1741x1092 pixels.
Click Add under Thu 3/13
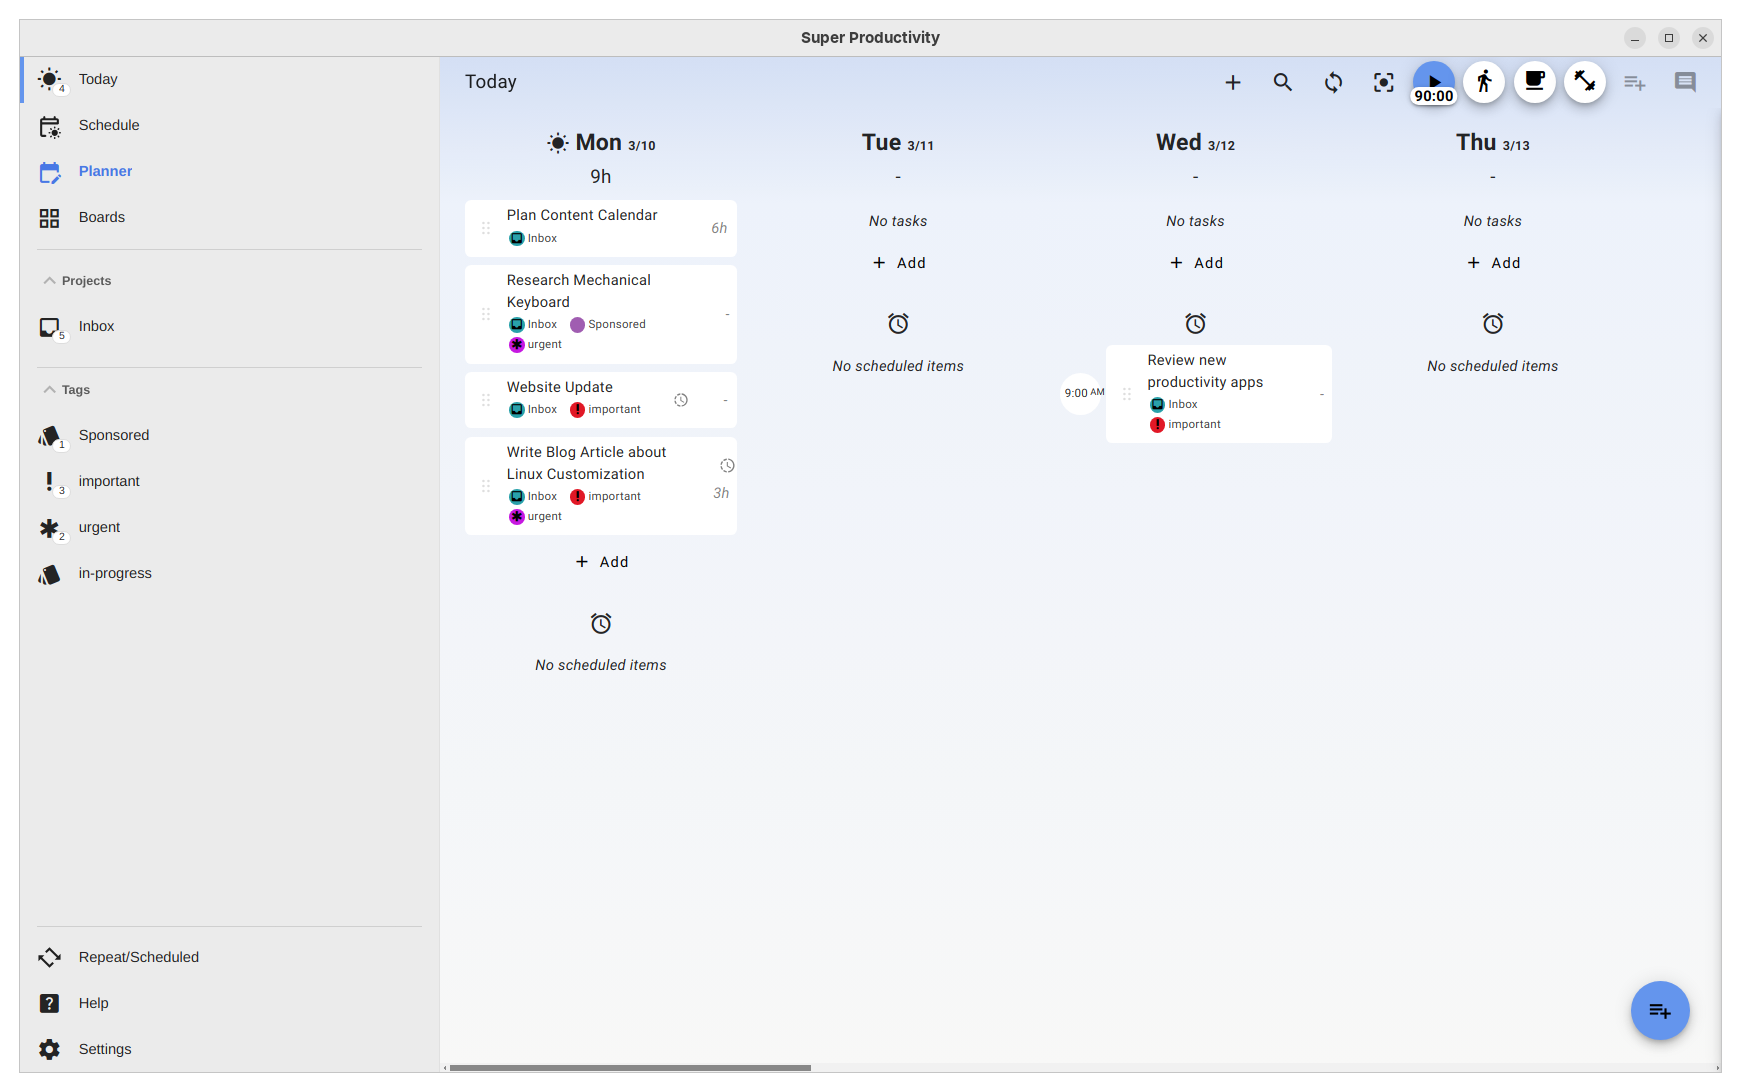click(x=1492, y=263)
